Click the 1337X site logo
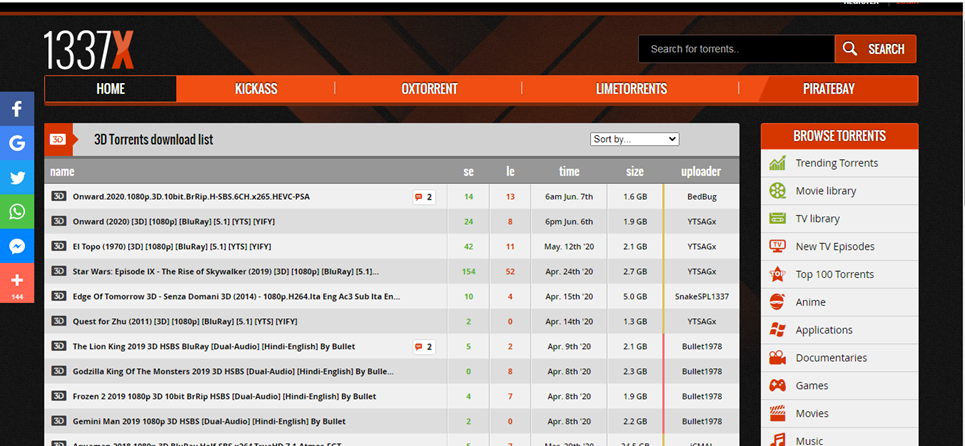 (x=88, y=50)
